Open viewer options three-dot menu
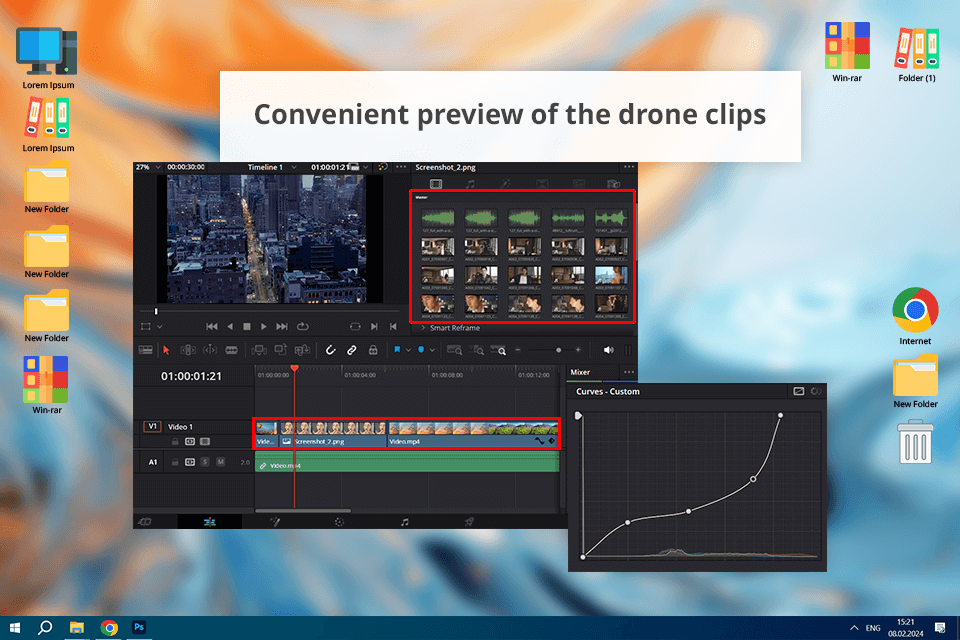This screenshot has width=960, height=640. point(401,167)
